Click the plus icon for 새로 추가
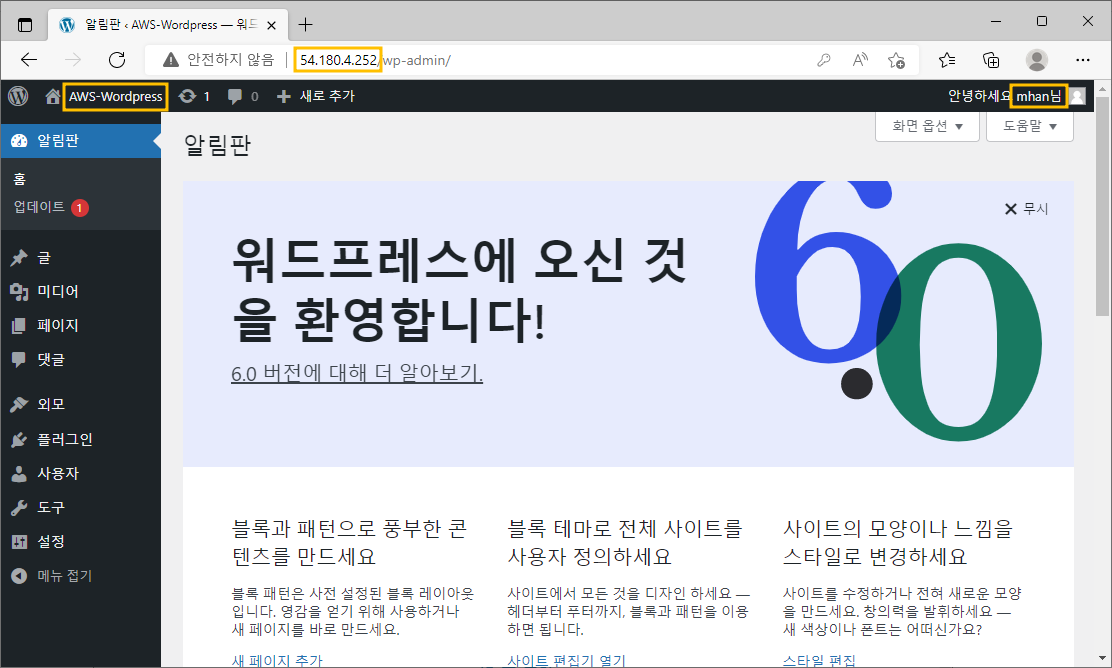Viewport: 1112px width, 668px height. (x=284, y=96)
